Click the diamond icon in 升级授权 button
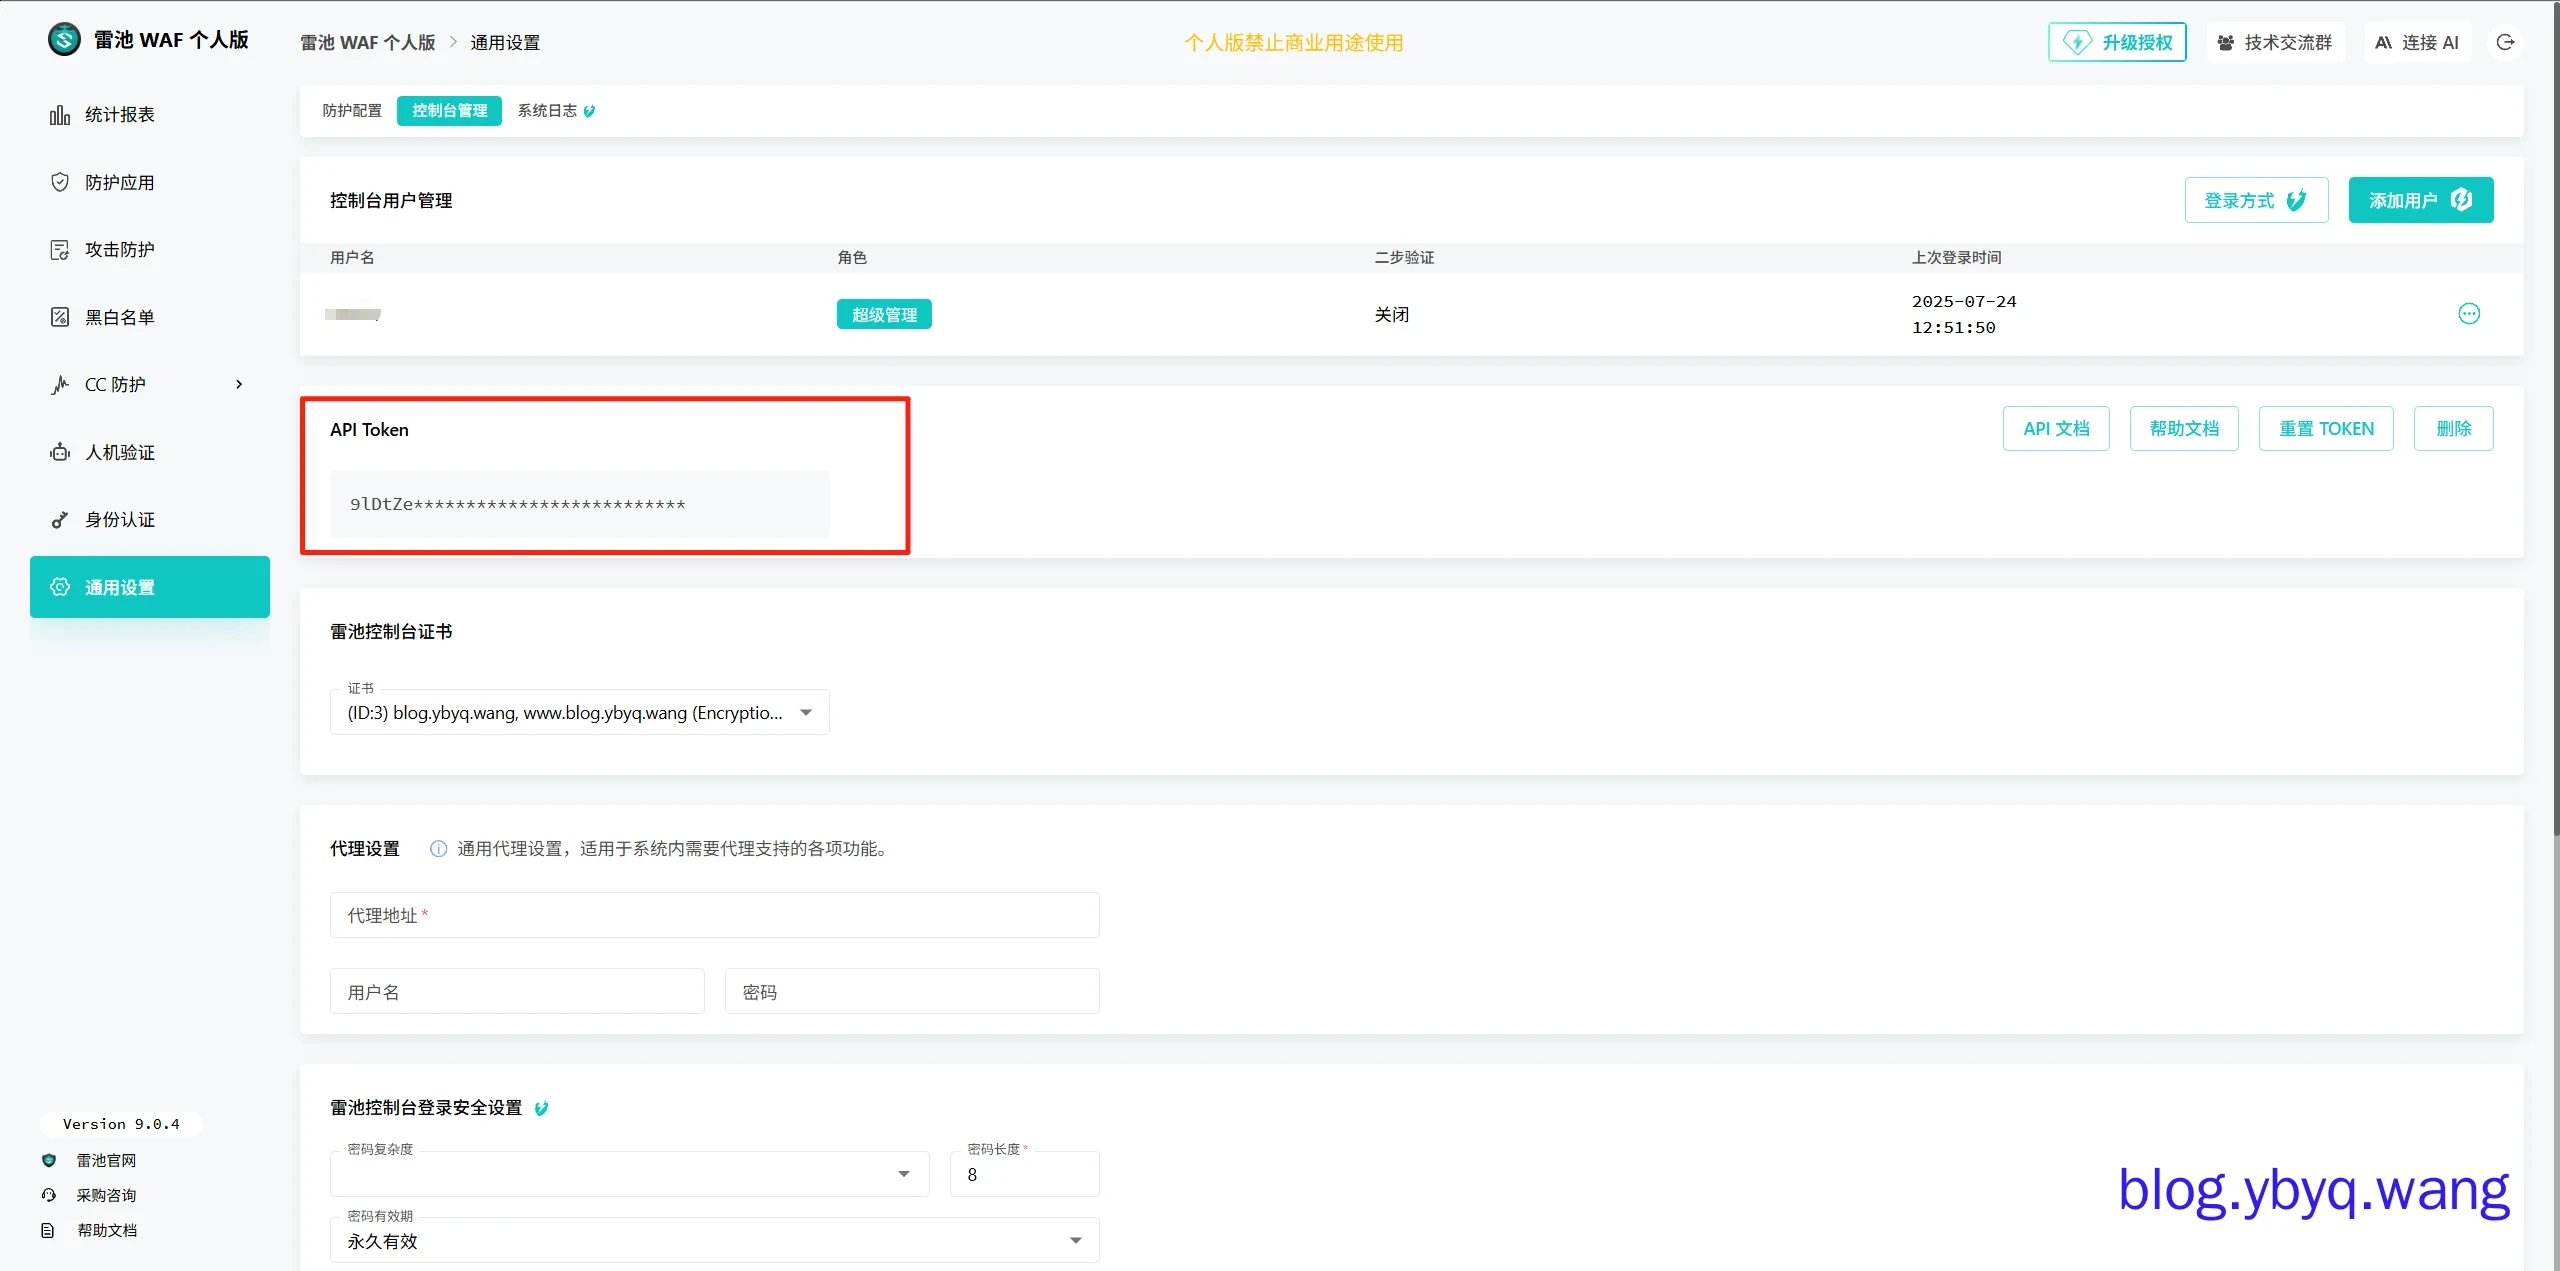 [2077, 42]
